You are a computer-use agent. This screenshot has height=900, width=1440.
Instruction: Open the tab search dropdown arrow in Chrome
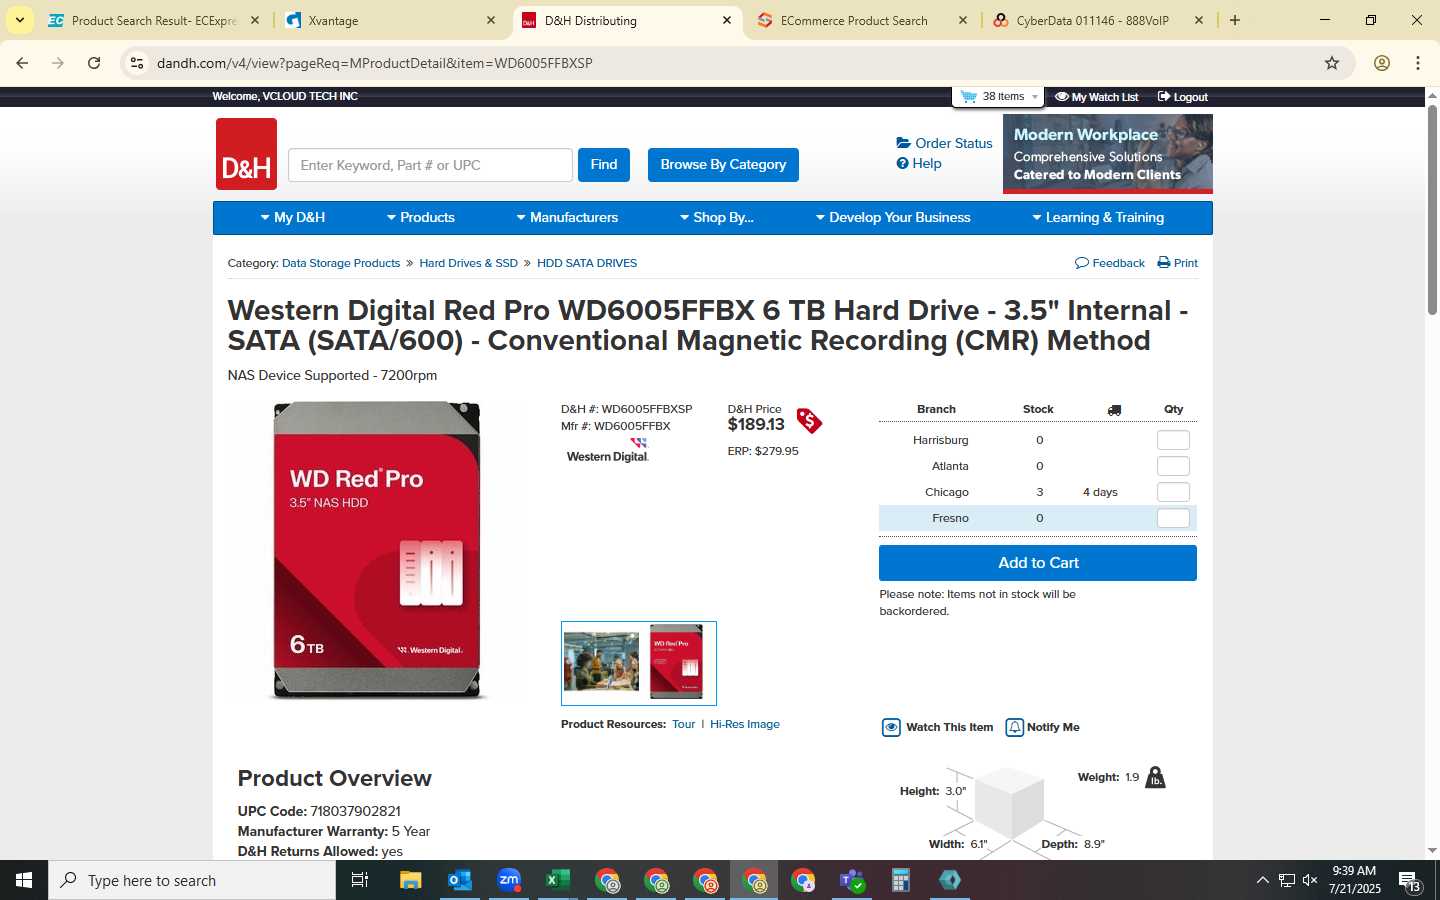pyautogui.click(x=19, y=20)
